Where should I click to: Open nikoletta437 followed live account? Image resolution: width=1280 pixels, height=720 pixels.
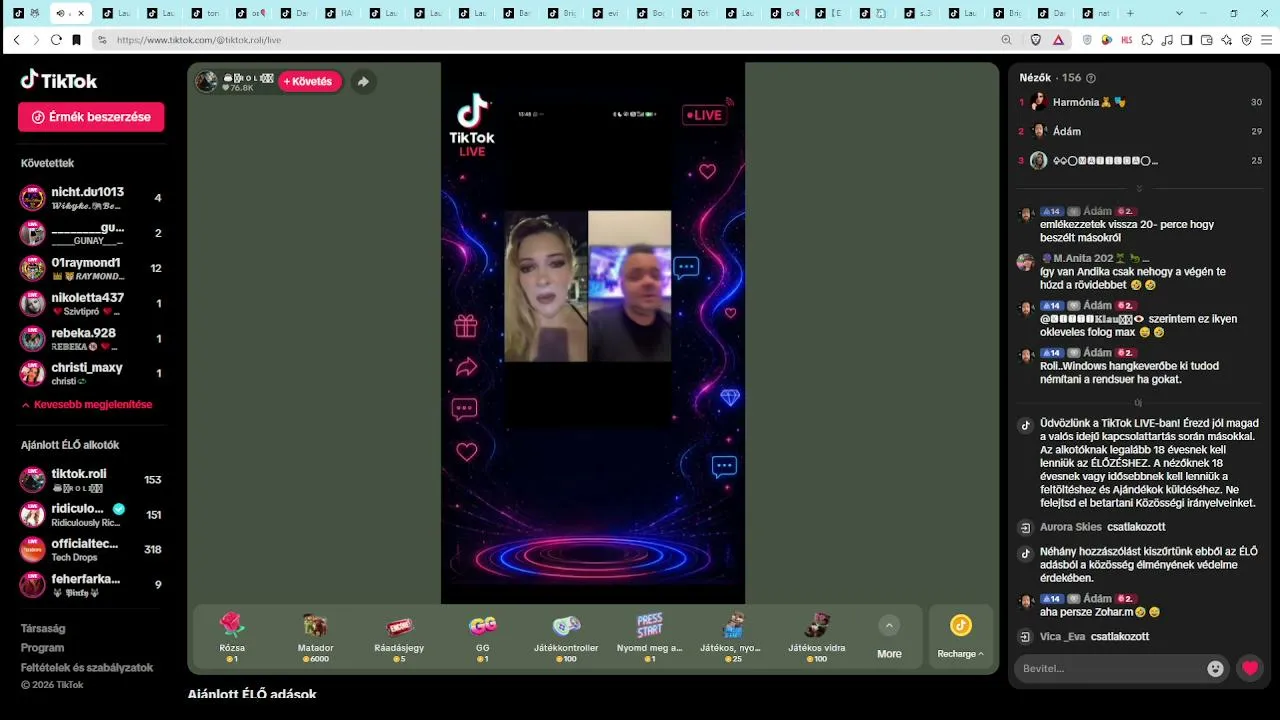click(91, 303)
